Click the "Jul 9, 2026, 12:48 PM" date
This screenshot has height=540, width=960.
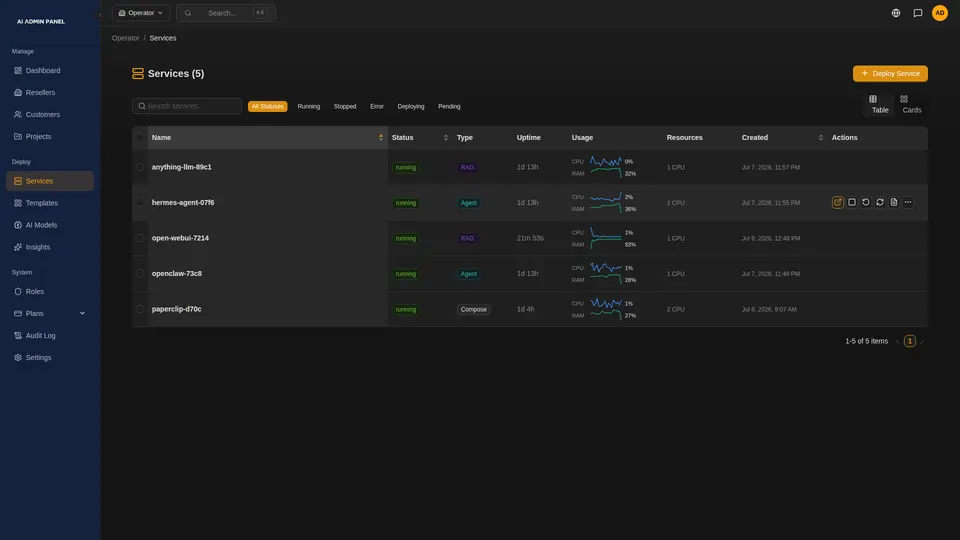coord(771,238)
